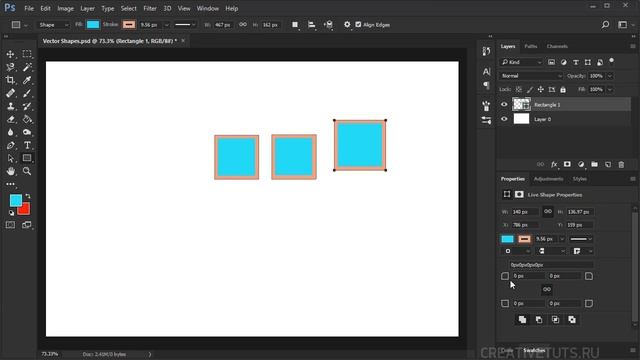Open the Filter menu
The width and height of the screenshot is (640, 360).
[150, 8]
